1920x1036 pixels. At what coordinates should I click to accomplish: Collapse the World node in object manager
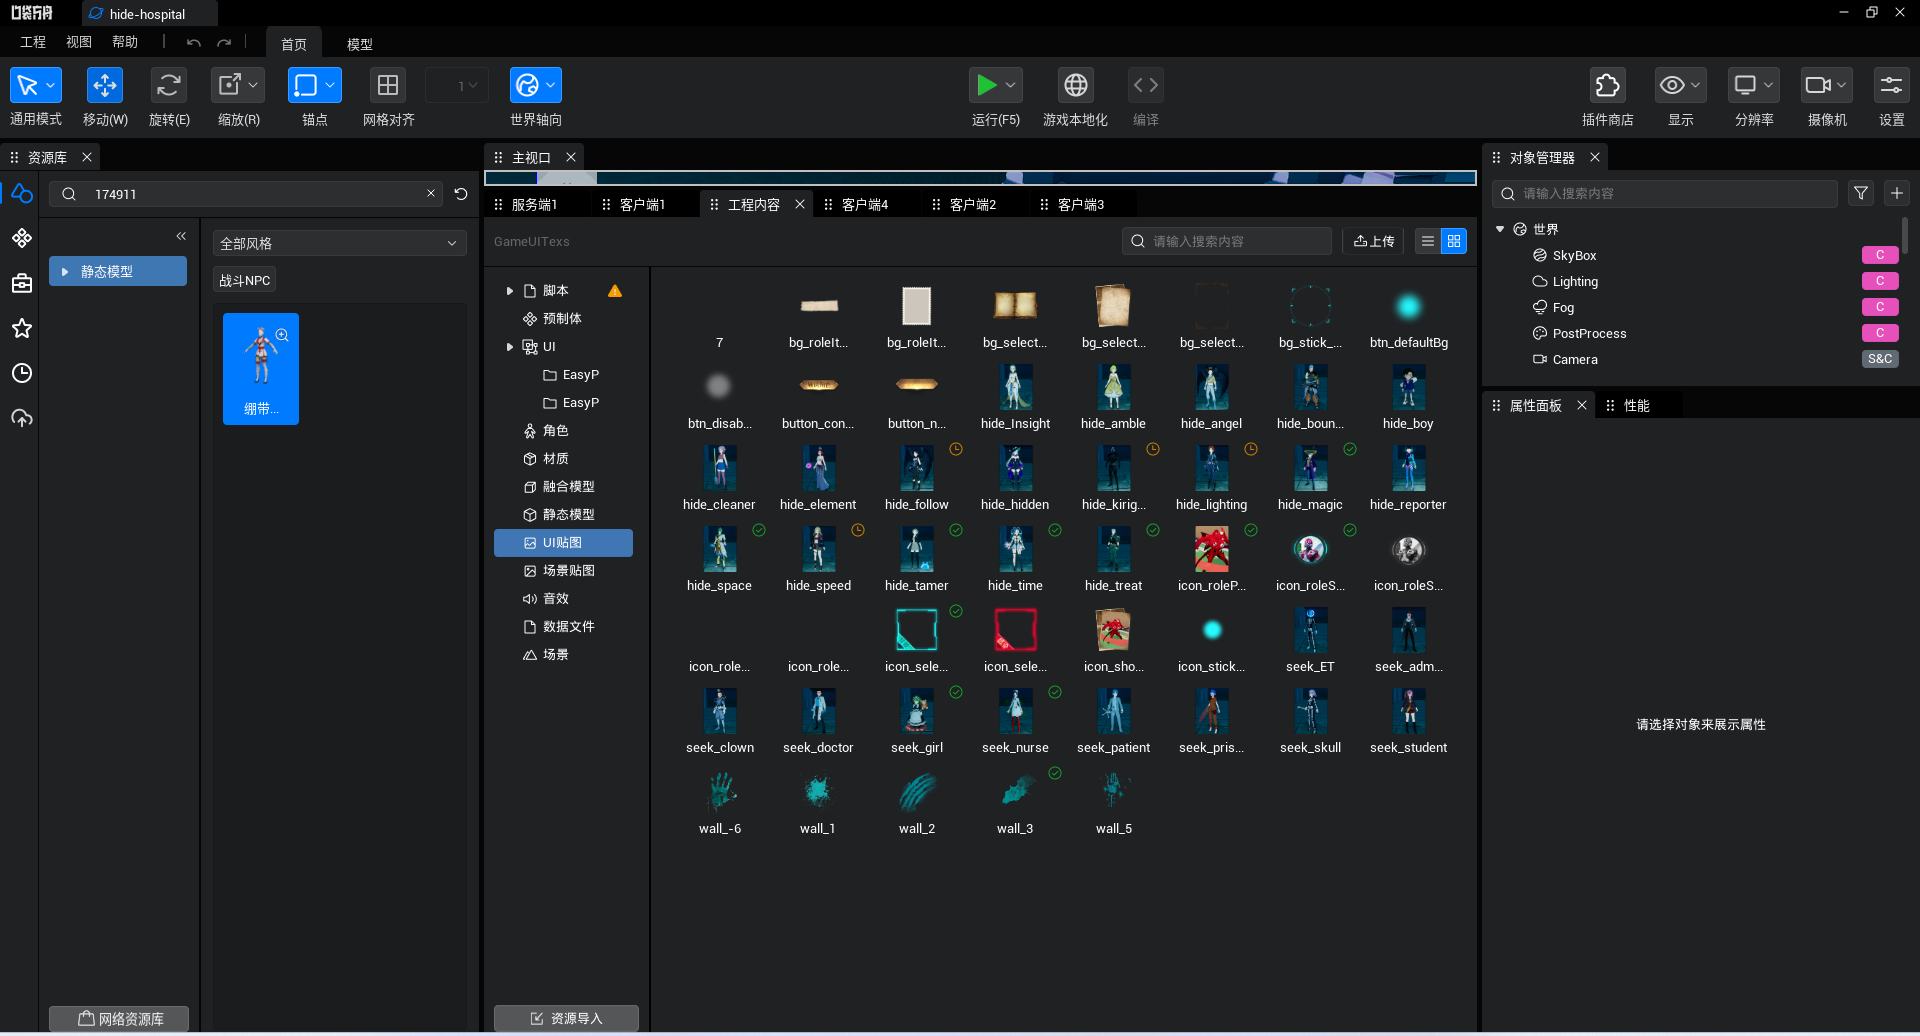(1500, 229)
